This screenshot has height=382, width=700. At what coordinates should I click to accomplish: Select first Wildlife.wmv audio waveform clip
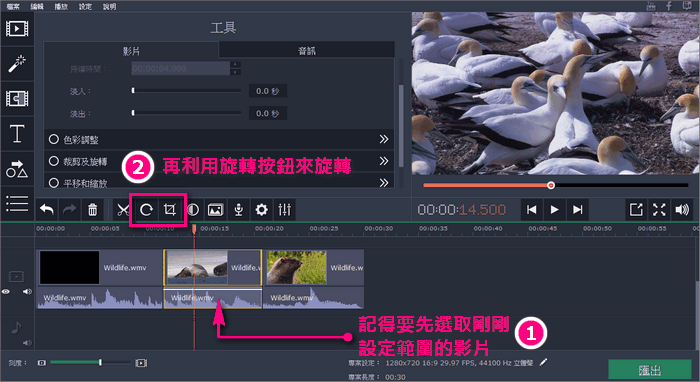tap(100, 298)
